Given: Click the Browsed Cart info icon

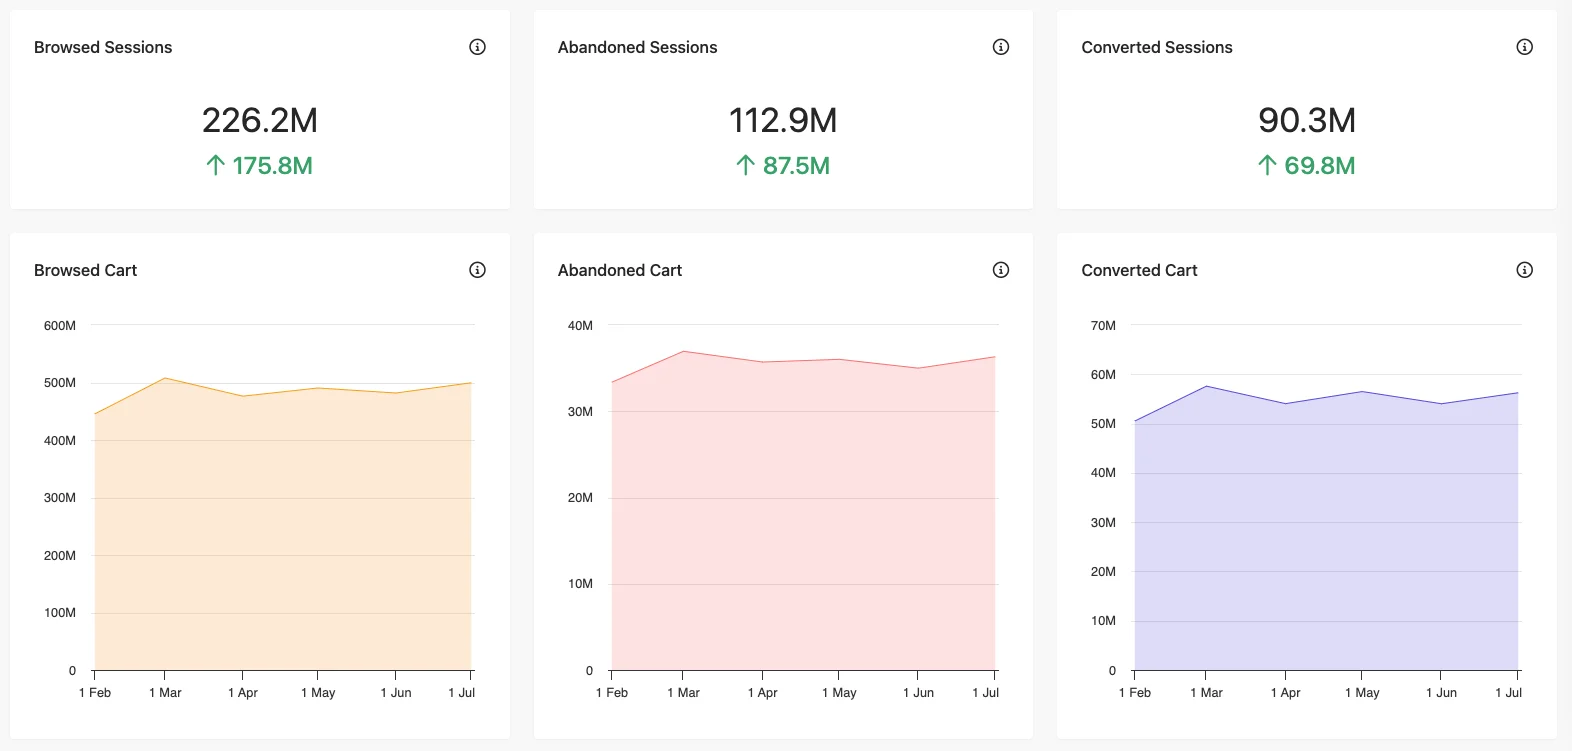Looking at the screenshot, I should pos(477,270).
